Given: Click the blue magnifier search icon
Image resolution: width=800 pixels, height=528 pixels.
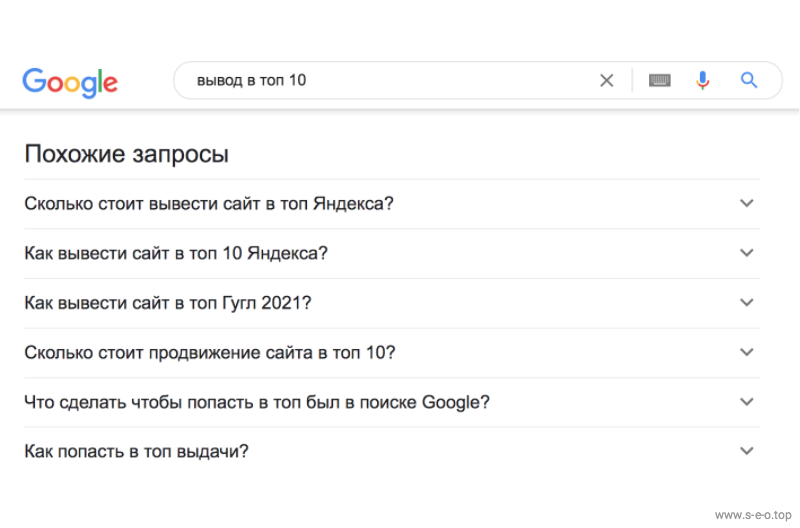Looking at the screenshot, I should 749,80.
